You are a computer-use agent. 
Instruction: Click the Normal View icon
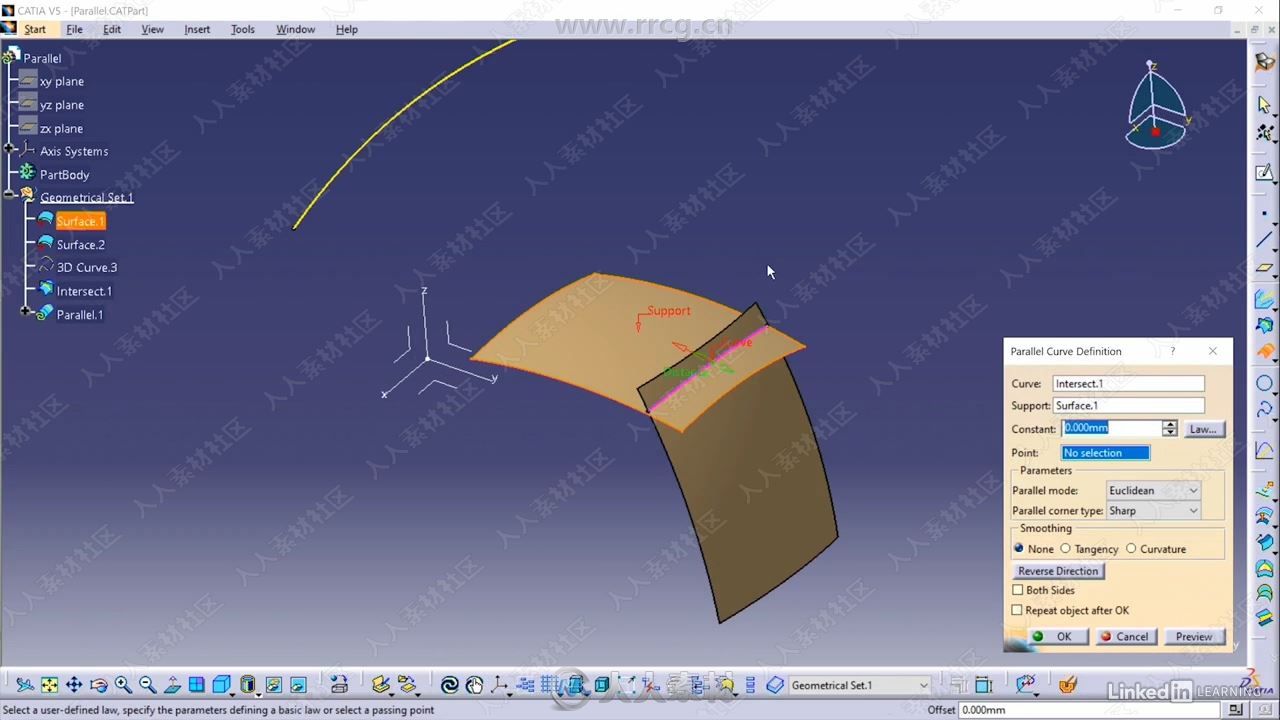click(172, 685)
